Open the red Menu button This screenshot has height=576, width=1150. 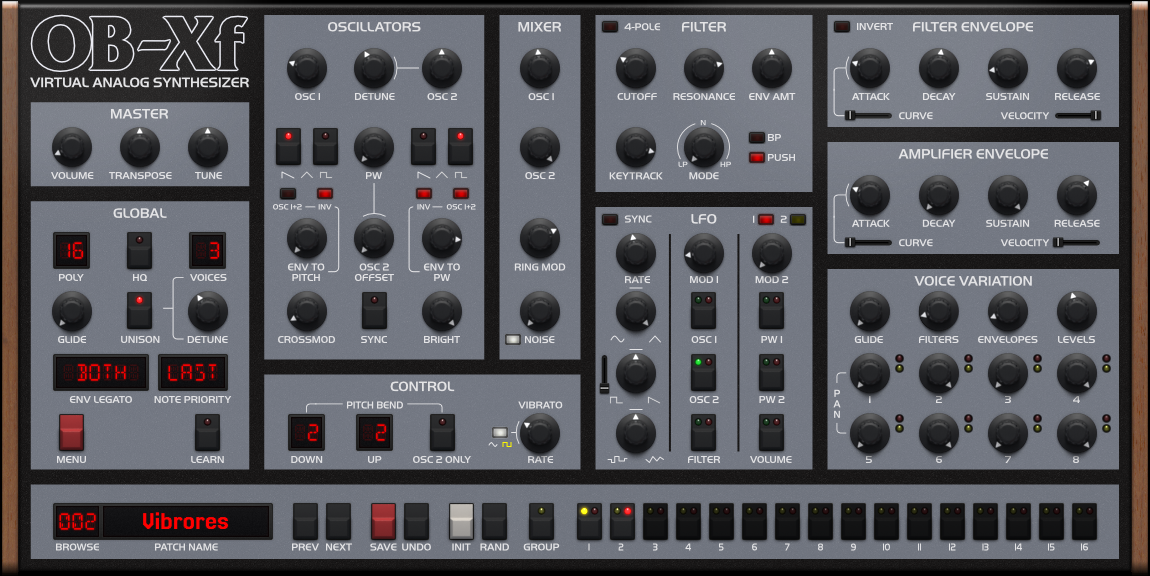click(71, 433)
